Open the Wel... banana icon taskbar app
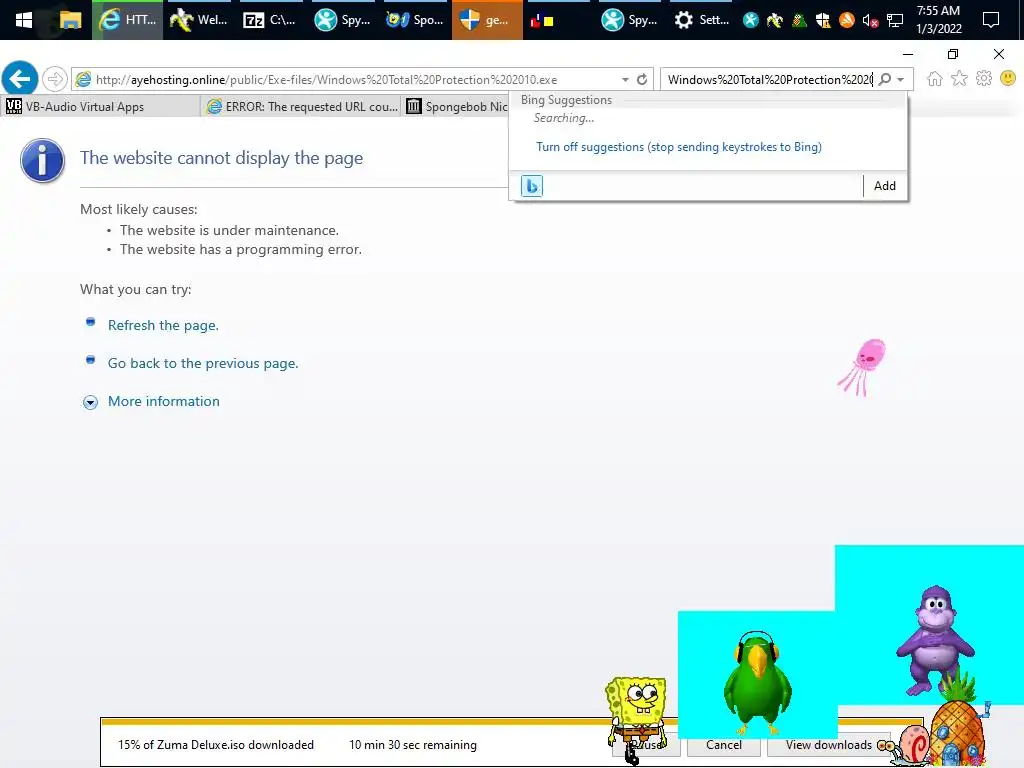Screen dimensions: 1024x768 pos(199,20)
